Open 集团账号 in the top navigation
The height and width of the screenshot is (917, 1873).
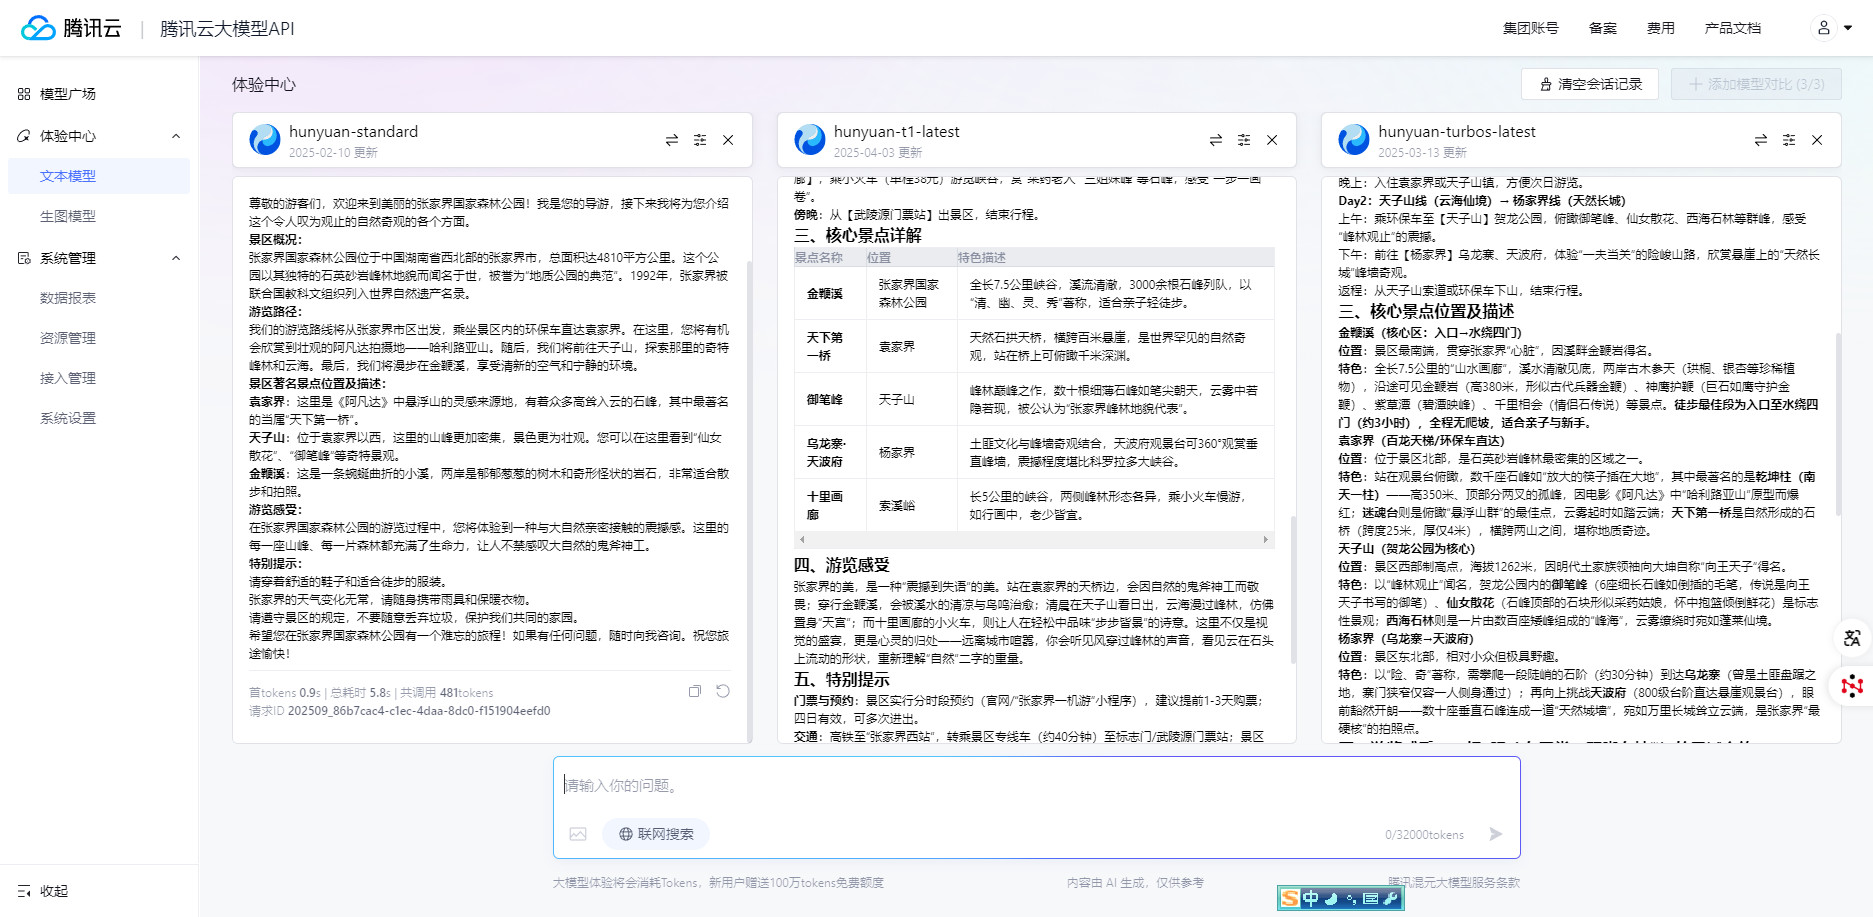(x=1530, y=28)
